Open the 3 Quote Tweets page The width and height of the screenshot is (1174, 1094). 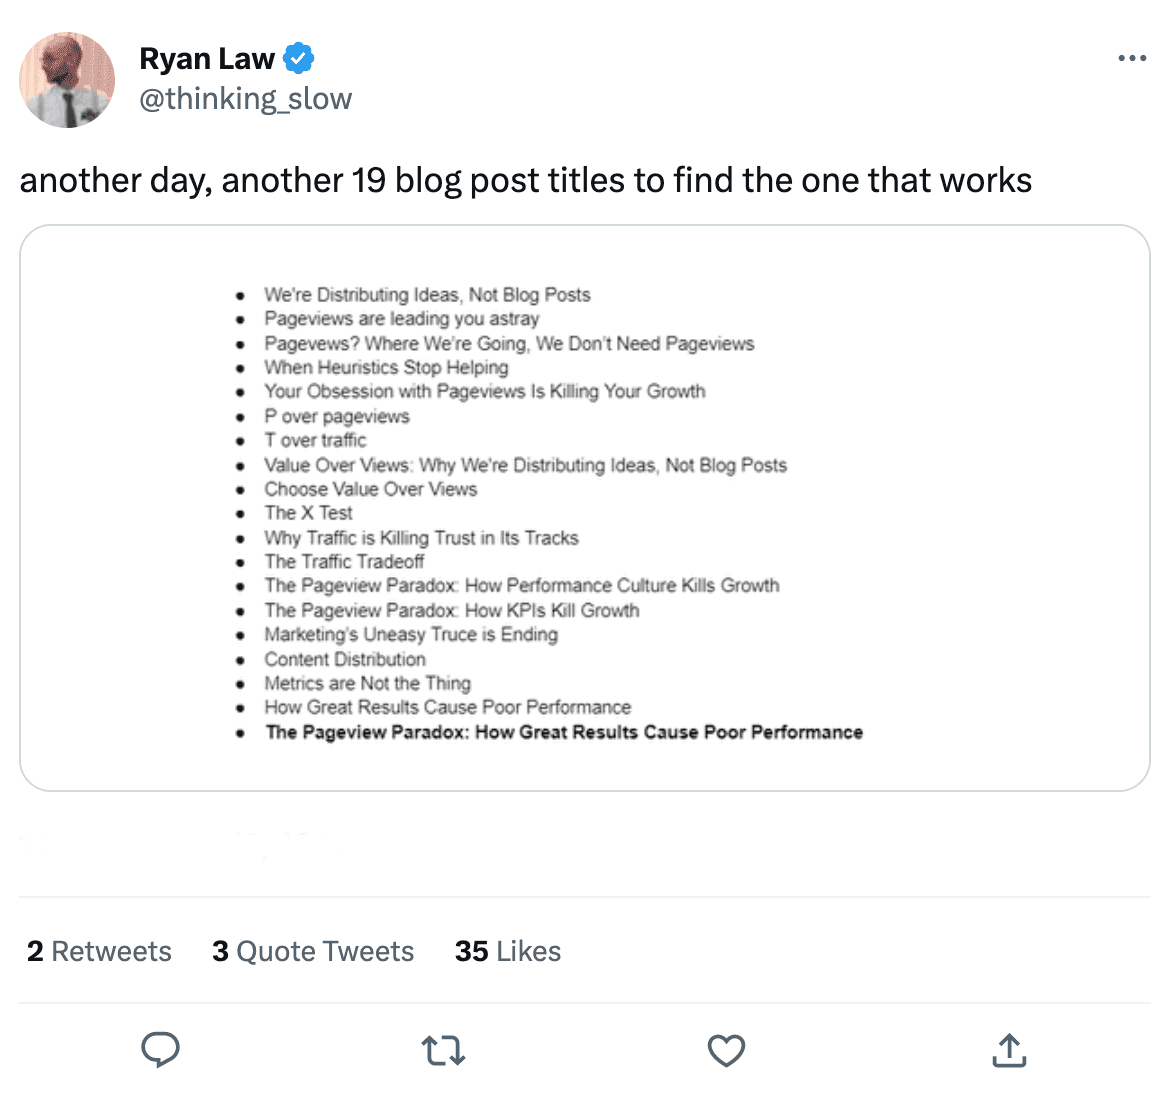312,951
